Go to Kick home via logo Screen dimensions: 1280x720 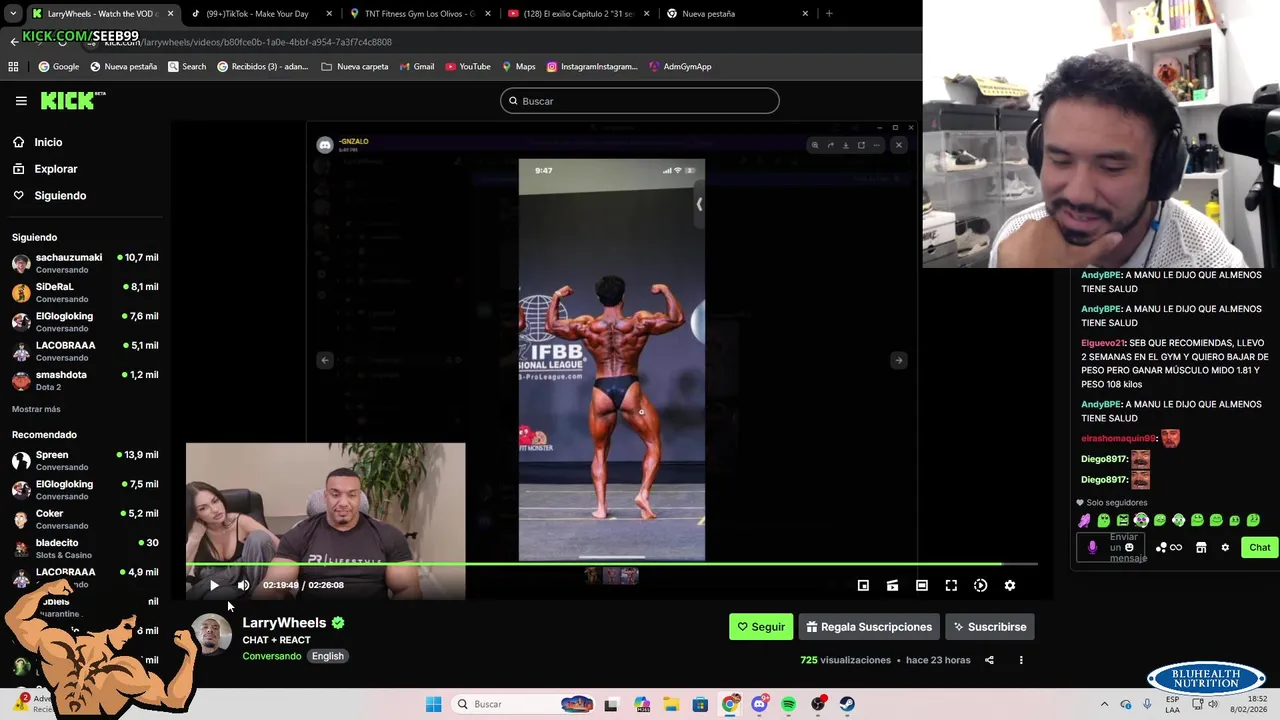pos(72,100)
